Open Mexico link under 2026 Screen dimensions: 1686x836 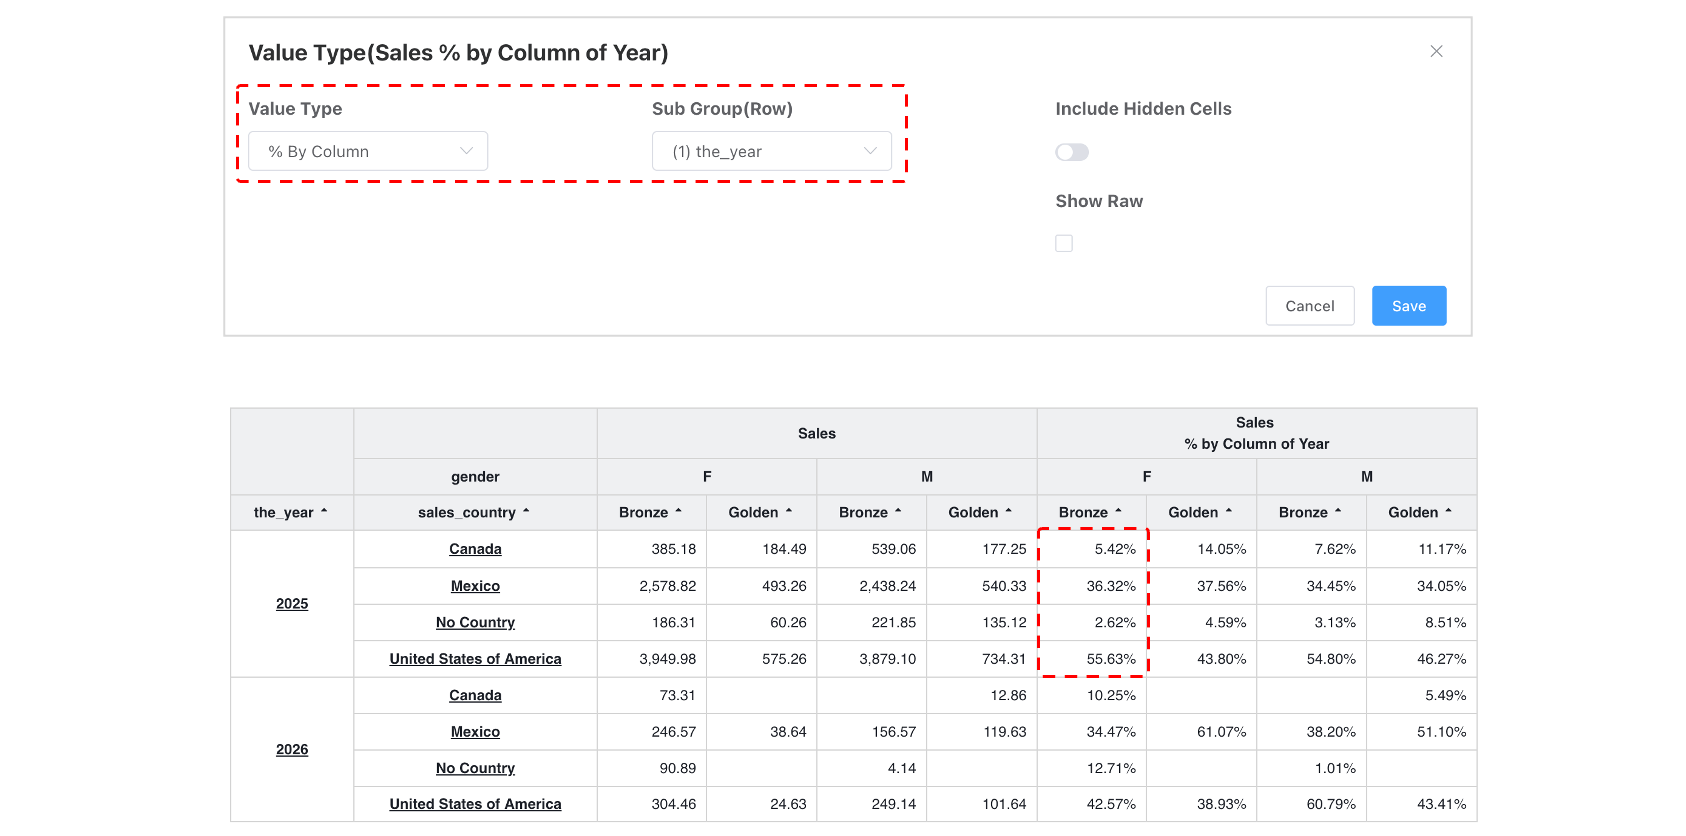(x=475, y=732)
